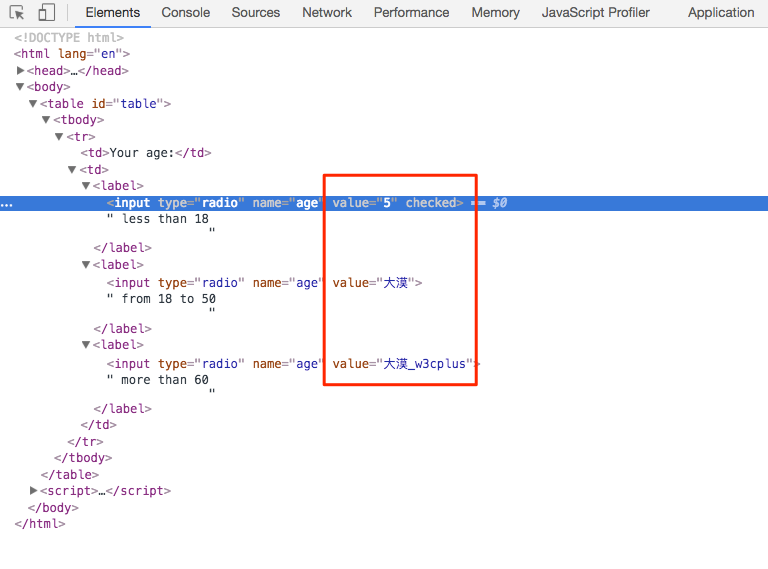Select the closing /td tag

98,425
